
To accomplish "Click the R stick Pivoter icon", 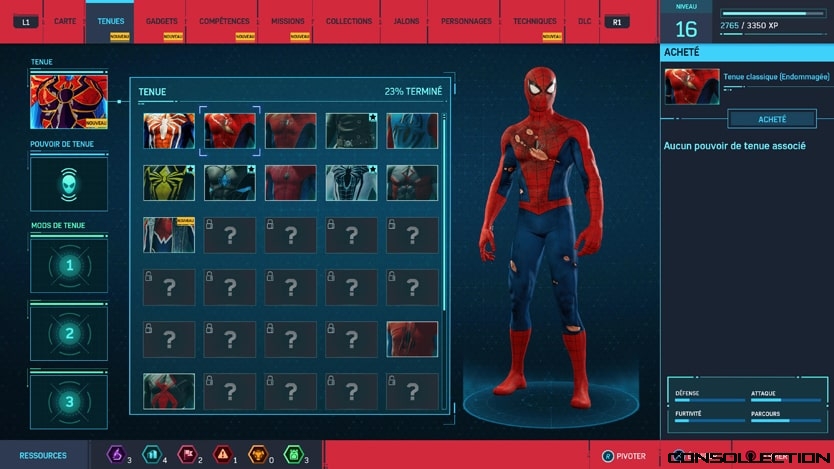I will click(607, 456).
